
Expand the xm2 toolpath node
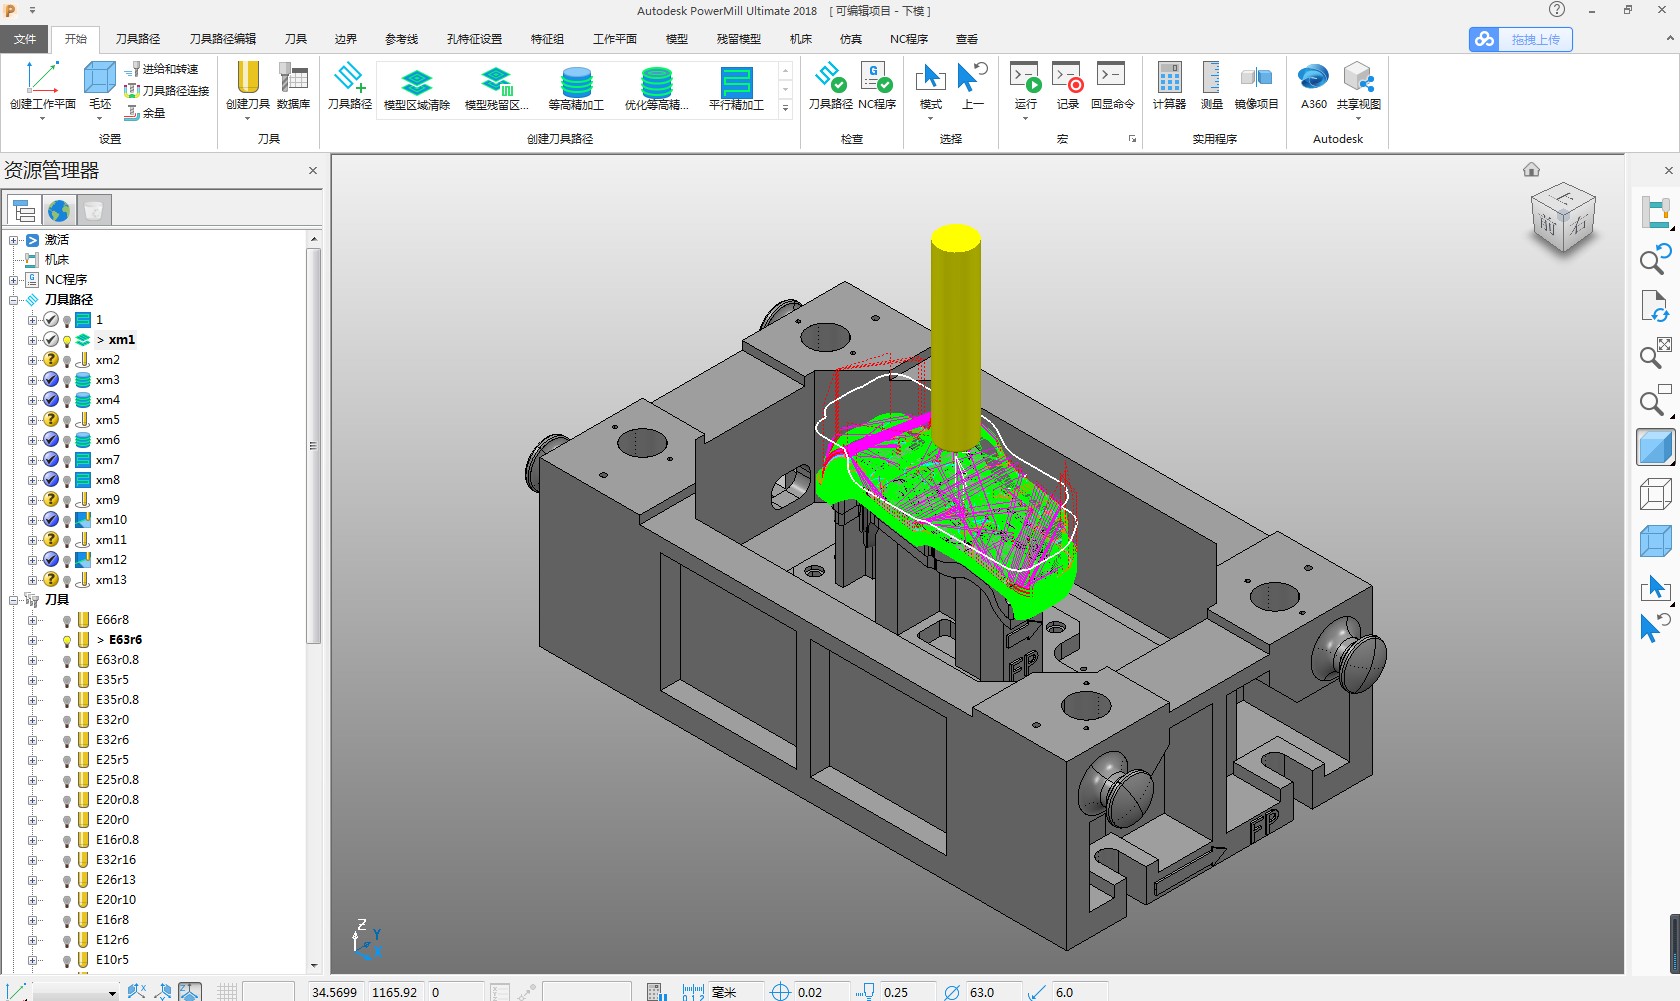point(32,360)
